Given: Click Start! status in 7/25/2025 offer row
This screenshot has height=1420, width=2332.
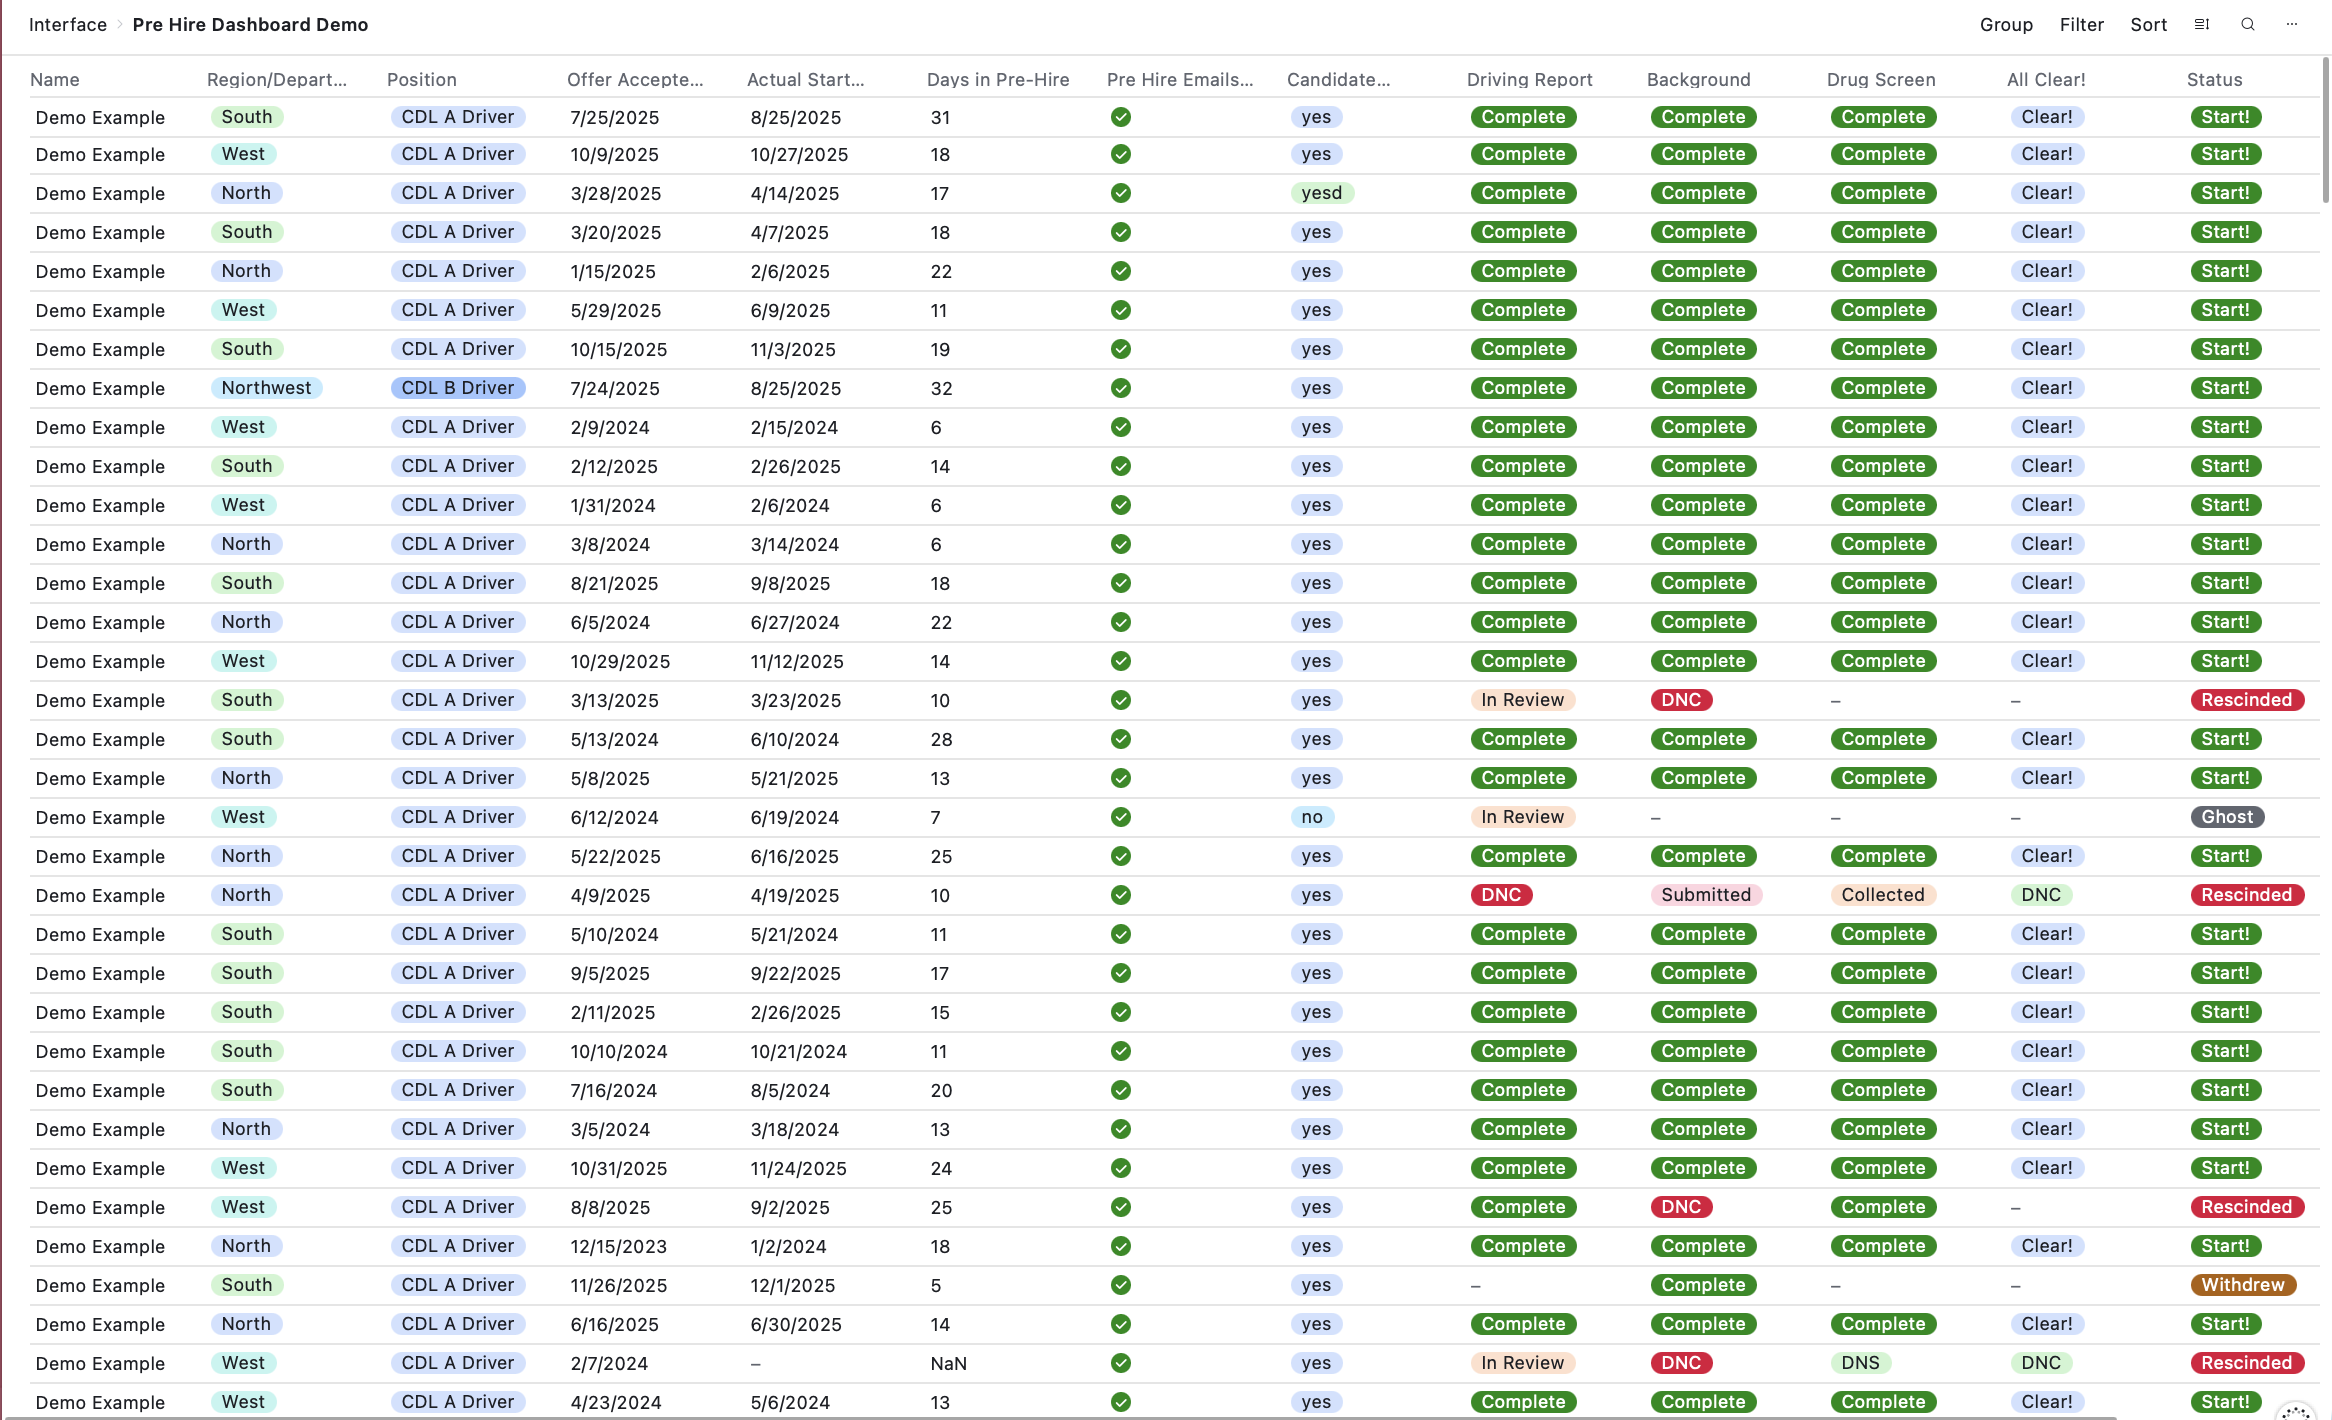Looking at the screenshot, I should tap(2225, 117).
